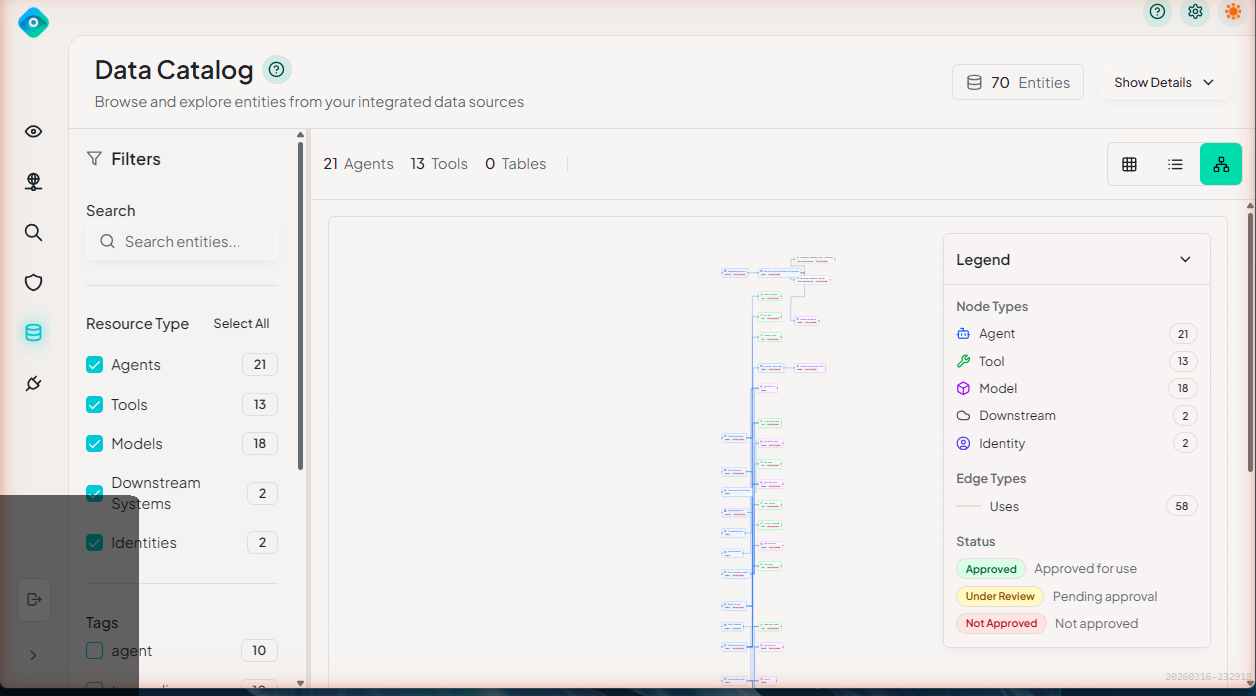
Task: Click the eye icon in left sidebar
Action: [33, 132]
